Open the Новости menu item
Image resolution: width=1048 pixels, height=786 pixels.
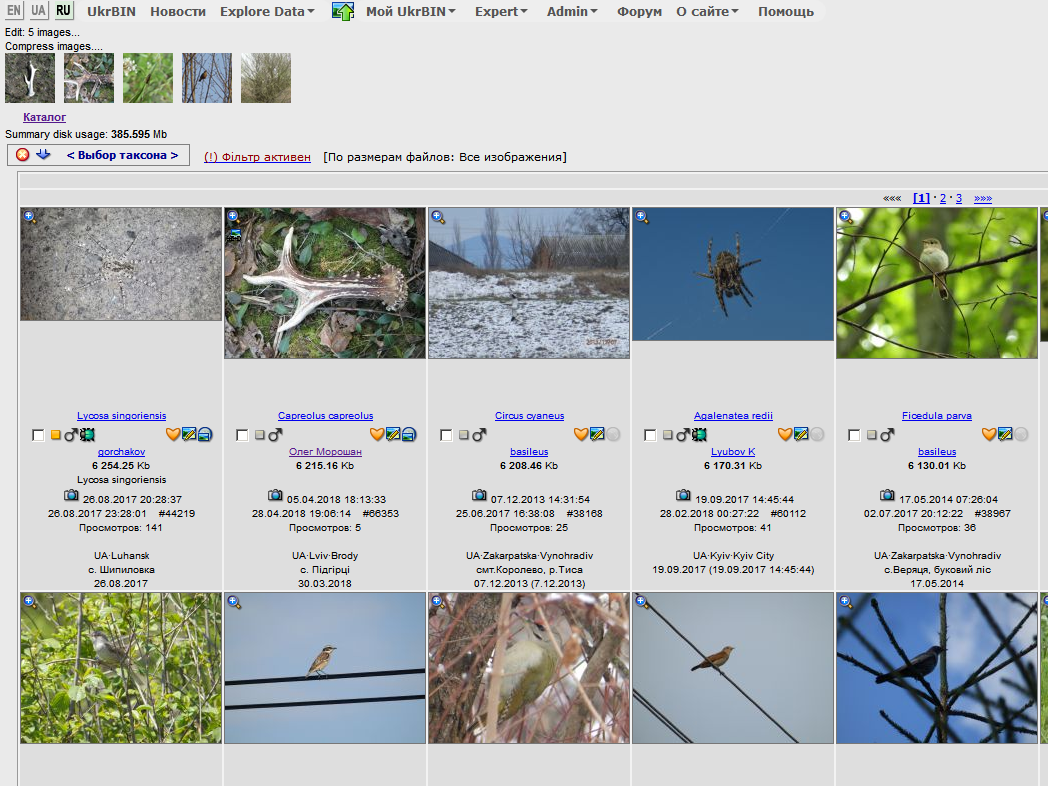178,12
